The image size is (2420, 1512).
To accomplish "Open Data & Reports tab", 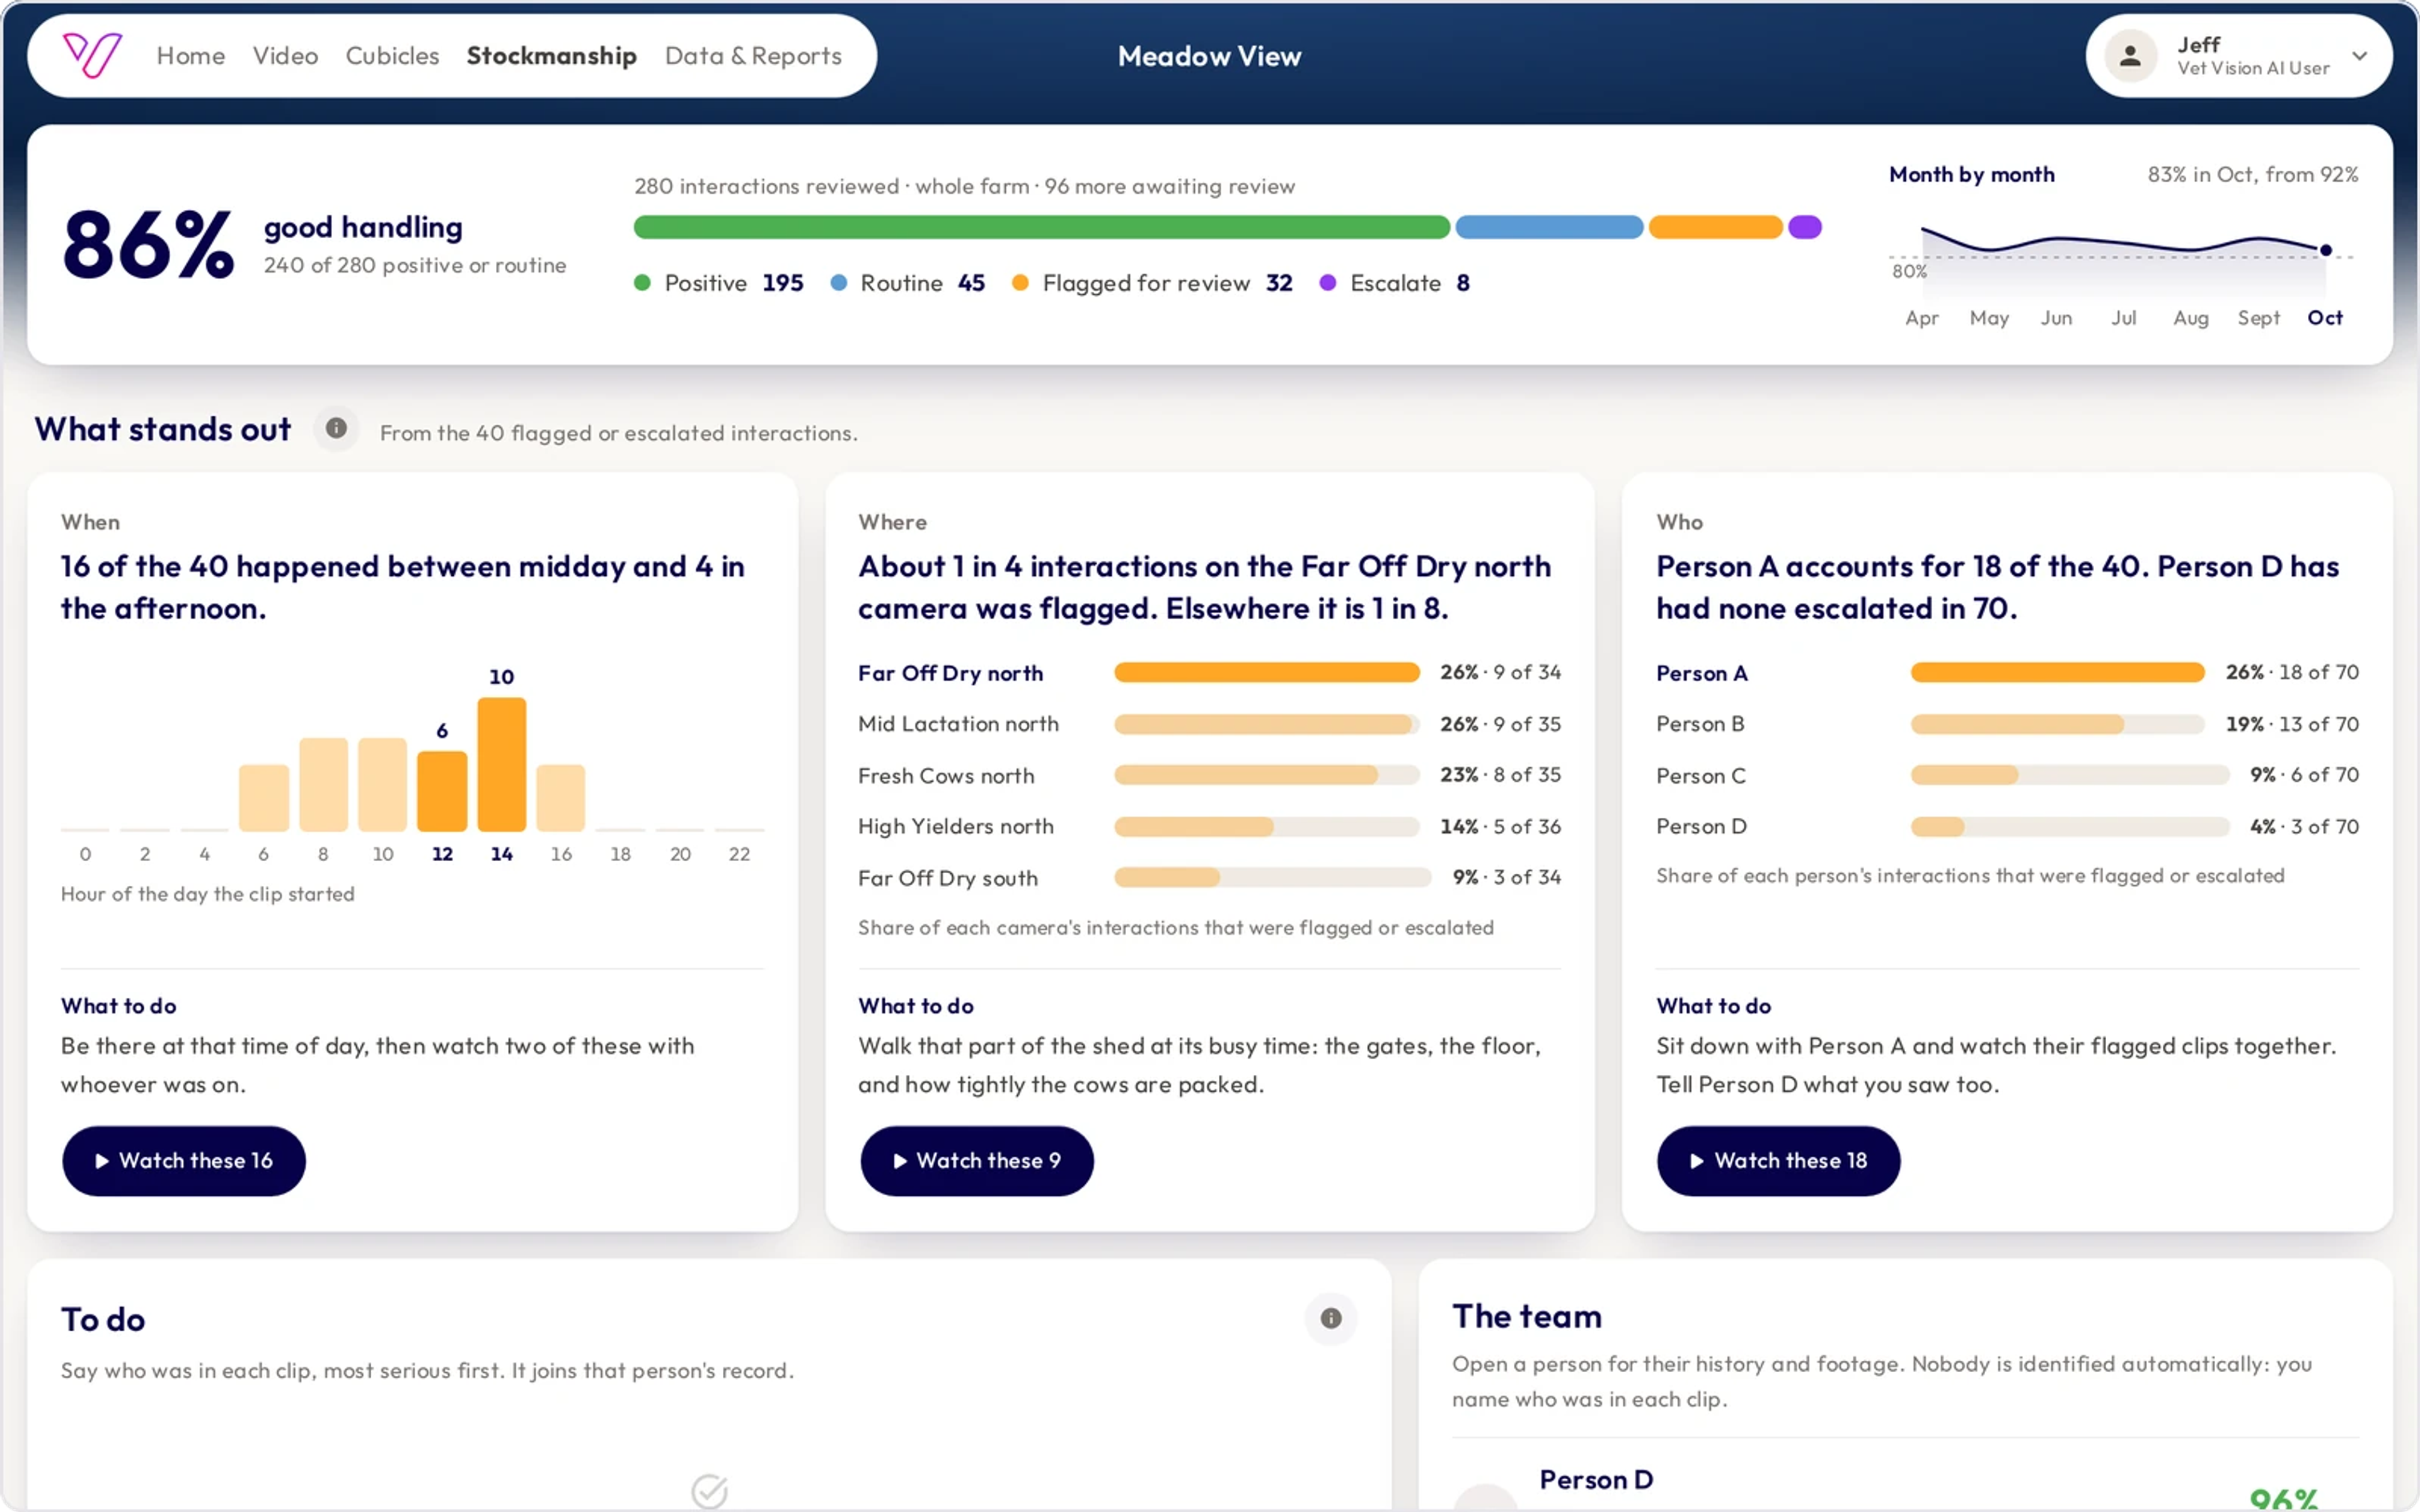I will pyautogui.click(x=753, y=56).
